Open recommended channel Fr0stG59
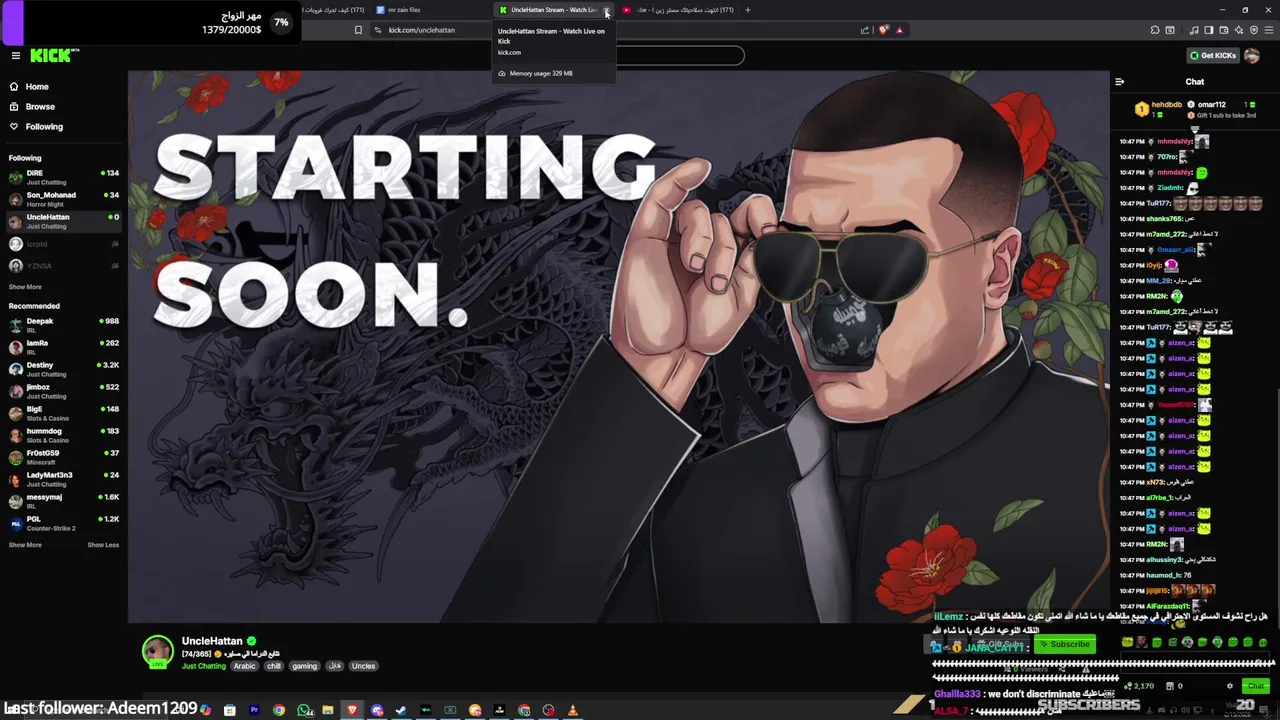Image resolution: width=1280 pixels, height=720 pixels. tap(63, 457)
